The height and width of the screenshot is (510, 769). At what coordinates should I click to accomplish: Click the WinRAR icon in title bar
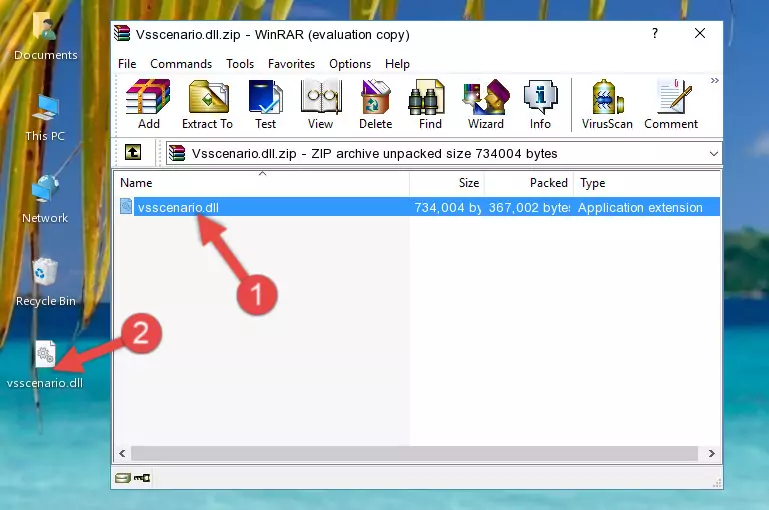[x=122, y=34]
